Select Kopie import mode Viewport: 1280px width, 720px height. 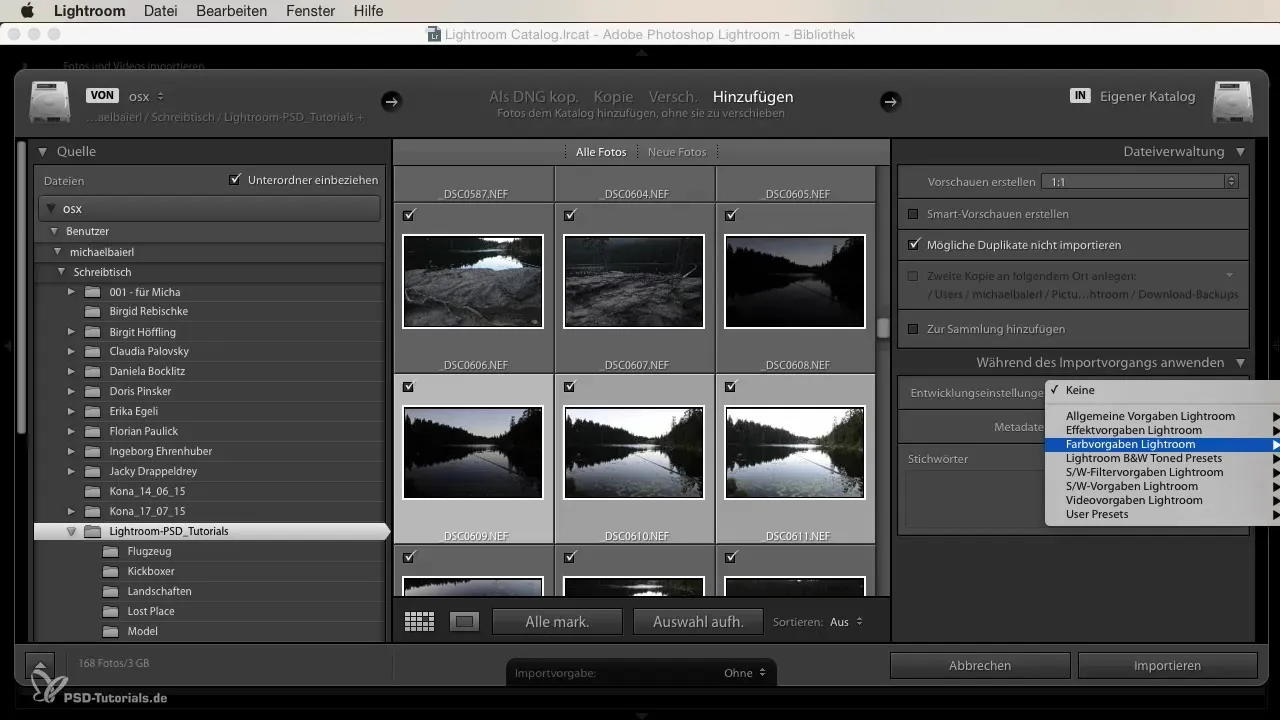[x=613, y=97]
